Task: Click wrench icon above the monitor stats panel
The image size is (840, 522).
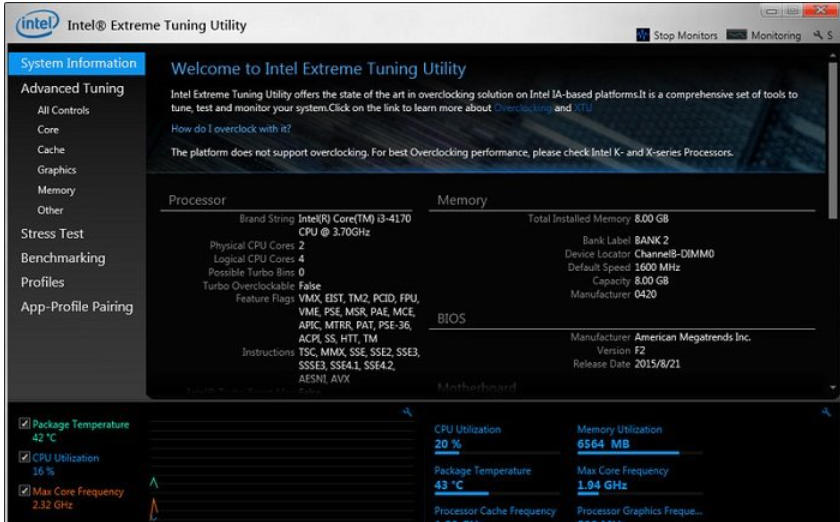Action: click(825, 412)
